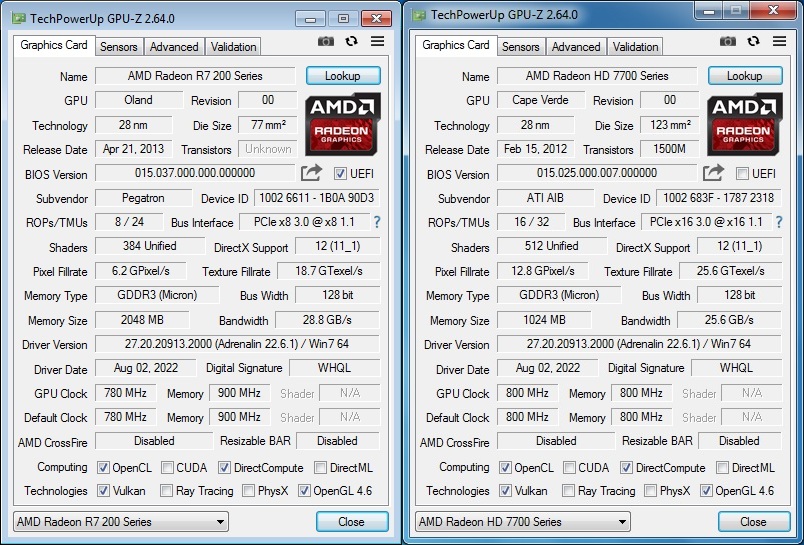Click GPU field showing Cape Verde
Image resolution: width=804 pixels, height=545 pixels.
pyautogui.click(x=541, y=100)
